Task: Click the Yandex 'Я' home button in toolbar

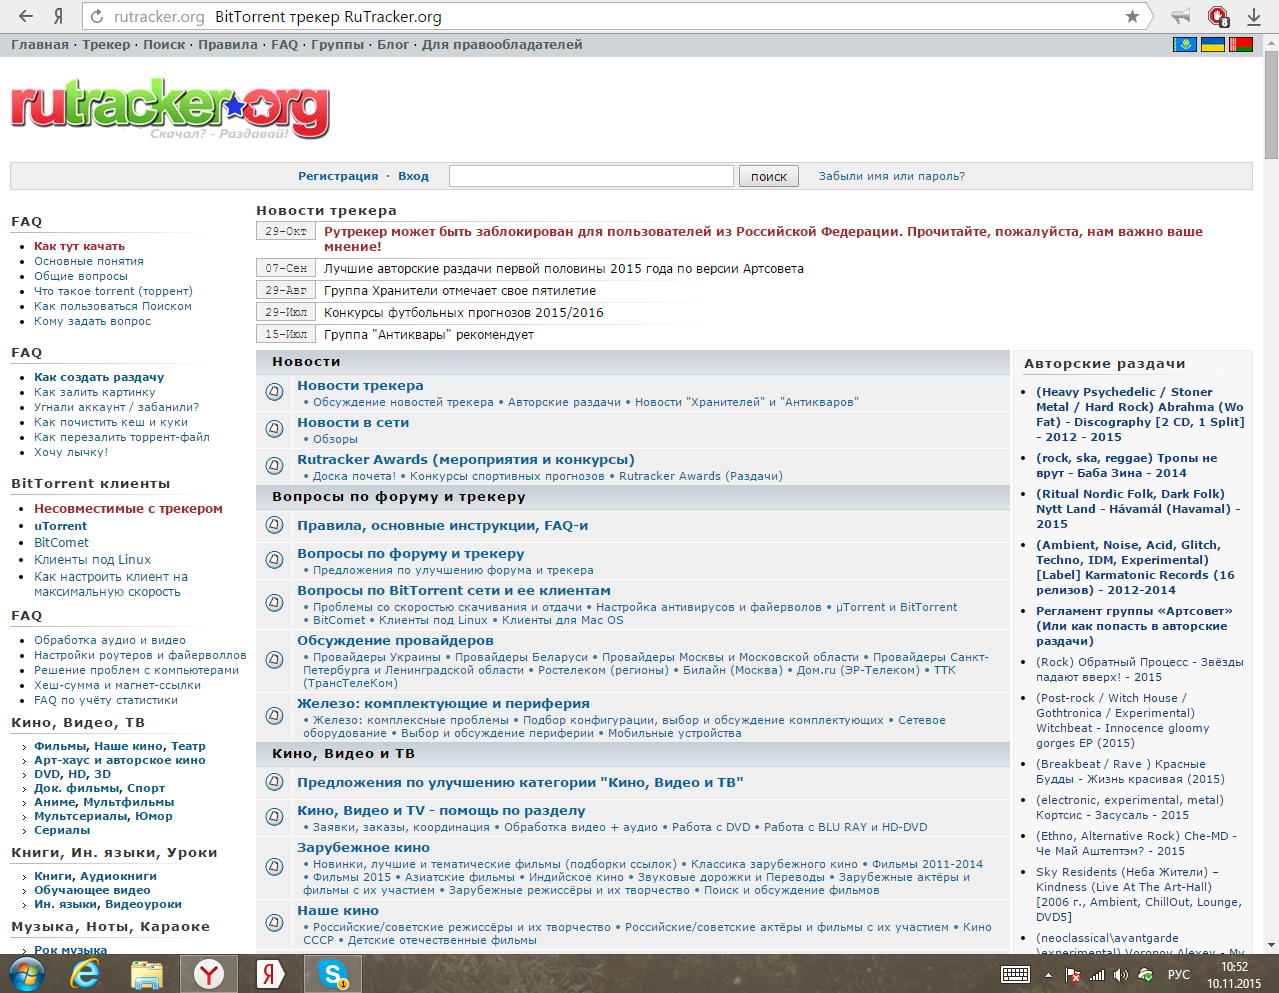Action: pos(58,16)
